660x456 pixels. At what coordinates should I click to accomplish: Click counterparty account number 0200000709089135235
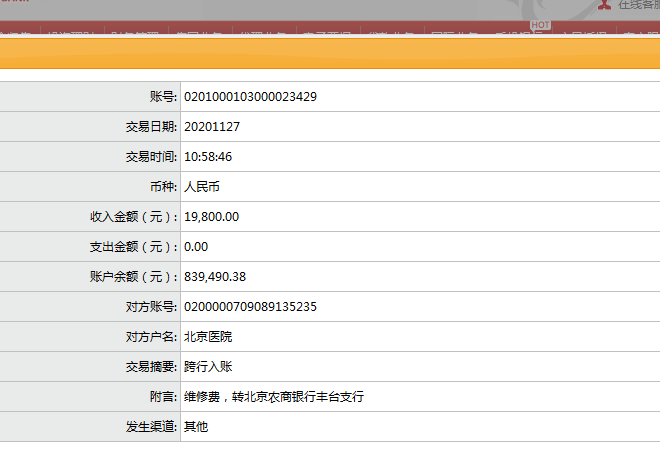[x=250, y=307]
